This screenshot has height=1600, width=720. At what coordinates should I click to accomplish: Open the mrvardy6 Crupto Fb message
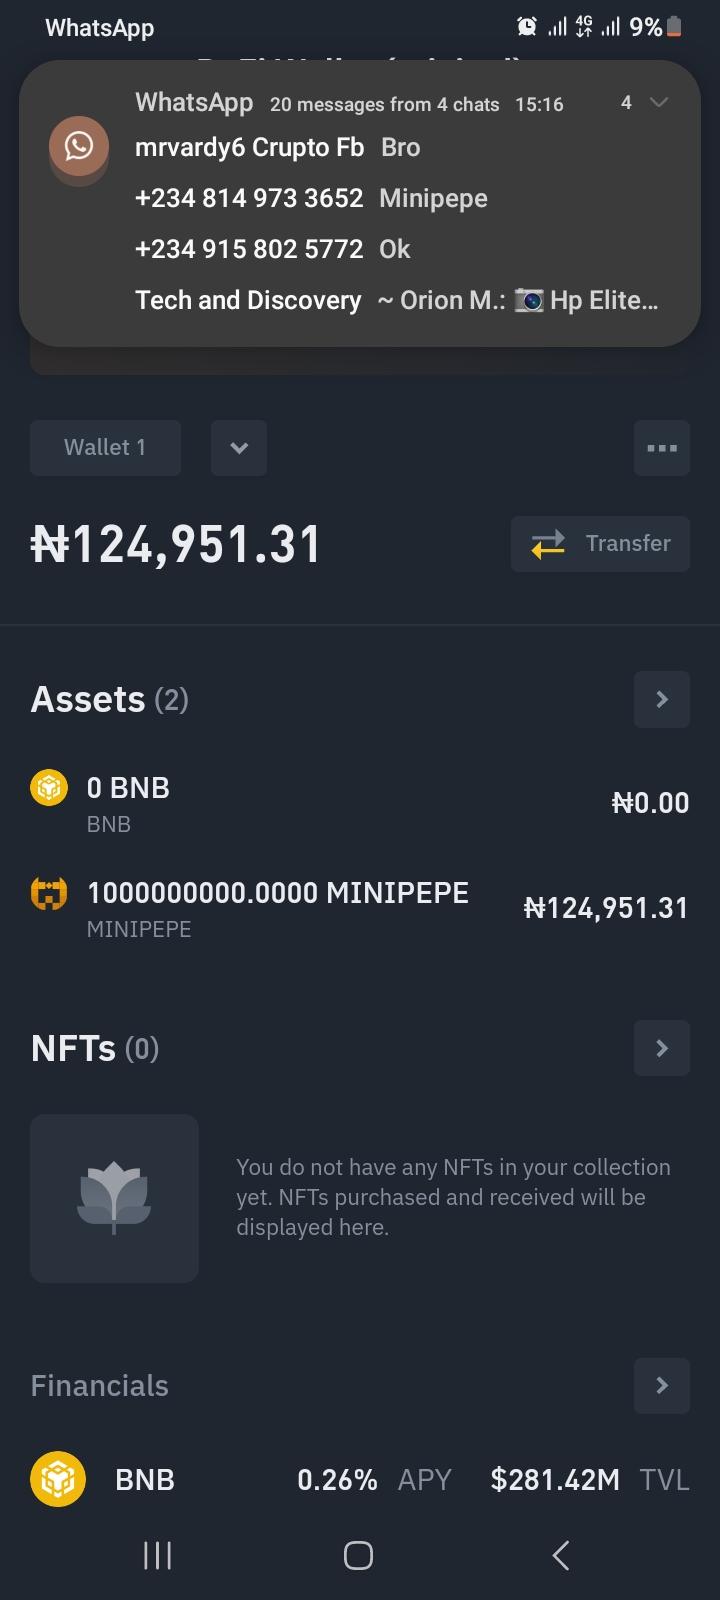pos(278,148)
